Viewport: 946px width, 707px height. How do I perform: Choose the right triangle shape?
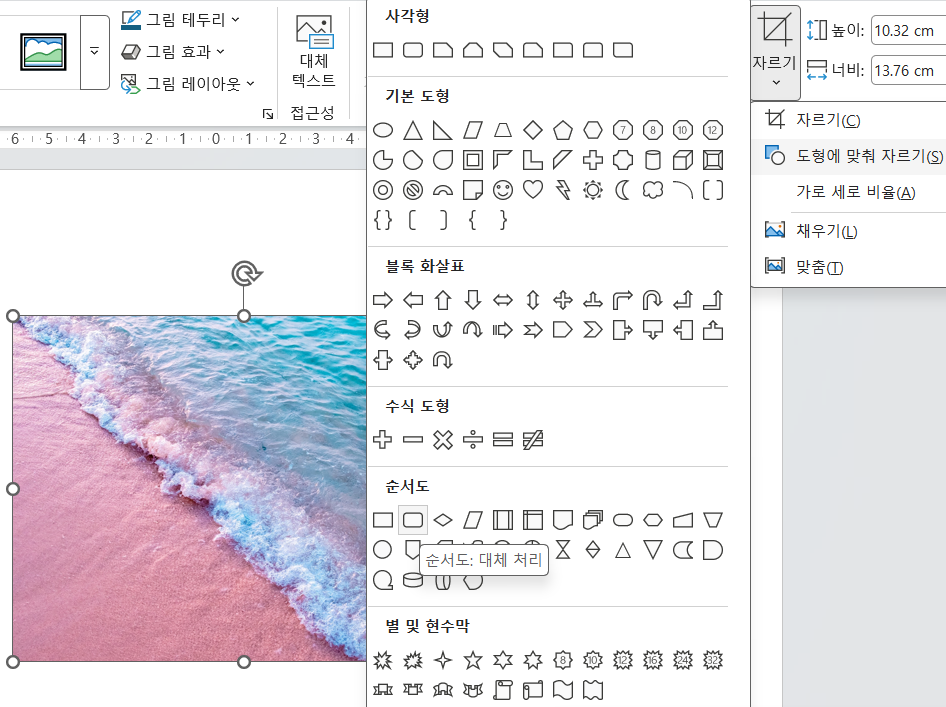[443, 130]
